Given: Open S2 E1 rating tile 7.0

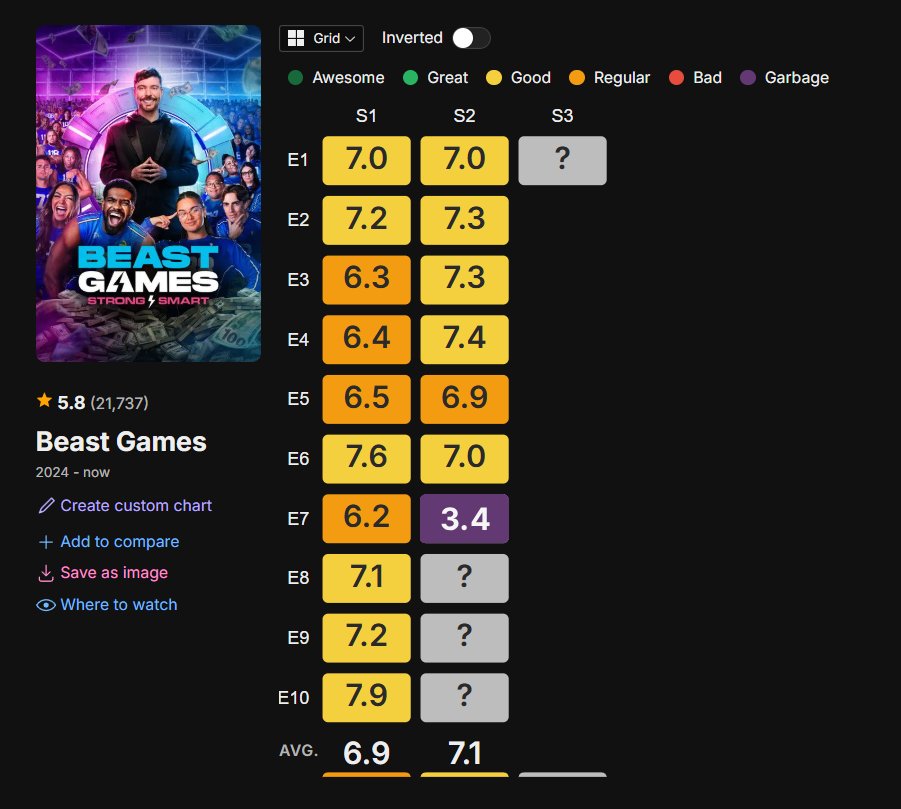Looking at the screenshot, I should [x=464, y=160].
